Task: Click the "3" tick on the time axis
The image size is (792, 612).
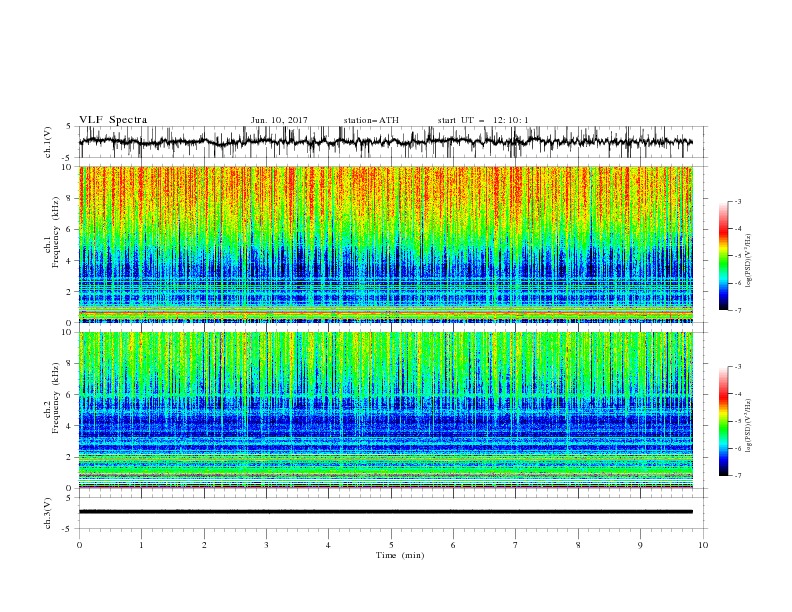Action: [x=266, y=545]
